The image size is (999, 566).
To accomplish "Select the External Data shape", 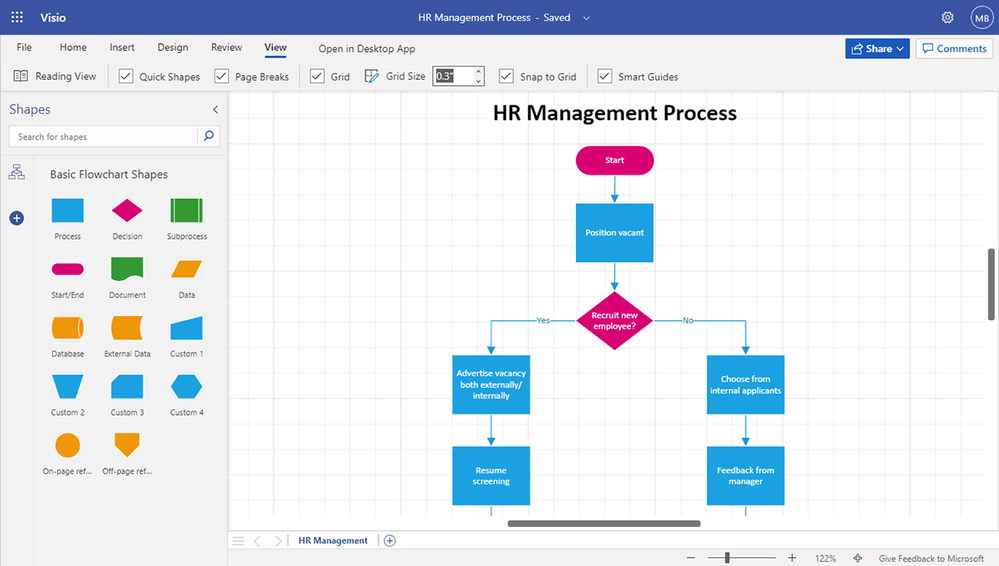I will pos(127,328).
